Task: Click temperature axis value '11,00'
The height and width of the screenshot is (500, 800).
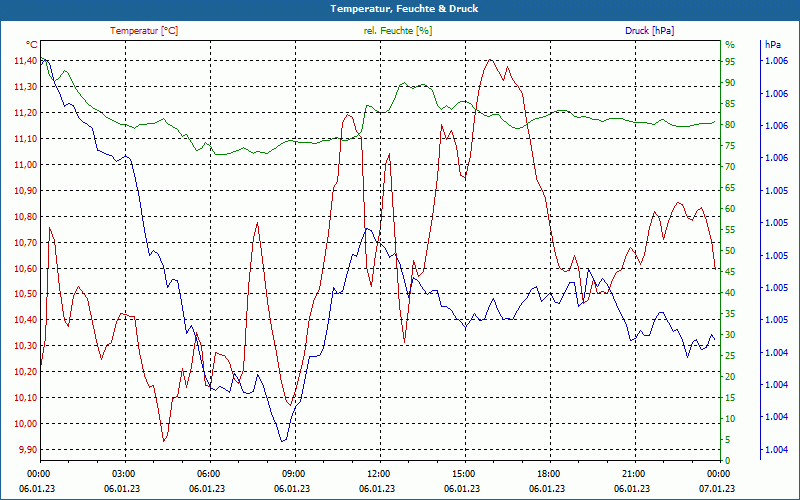Action: [x=25, y=165]
